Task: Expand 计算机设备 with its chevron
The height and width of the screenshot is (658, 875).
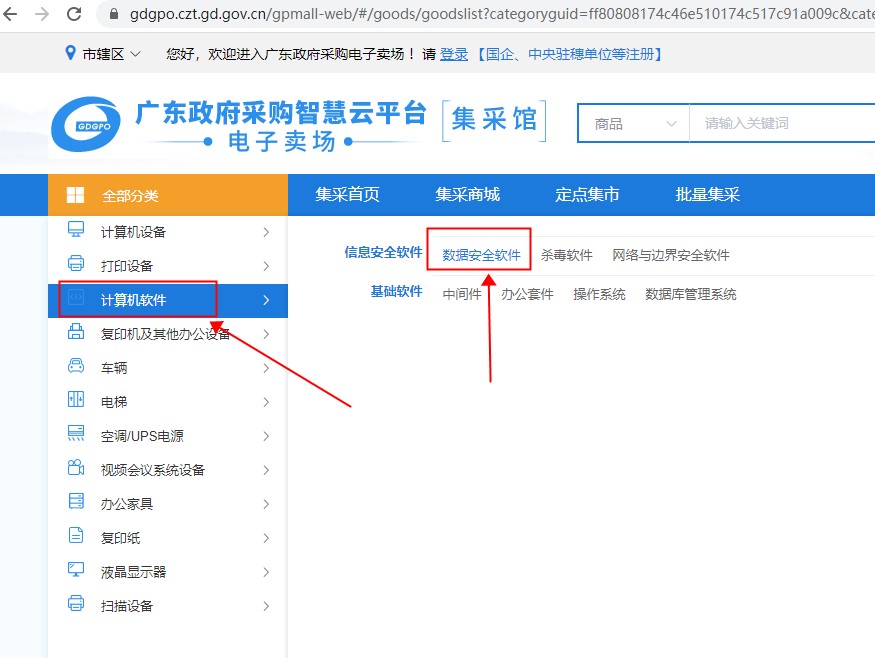Action: point(266,232)
